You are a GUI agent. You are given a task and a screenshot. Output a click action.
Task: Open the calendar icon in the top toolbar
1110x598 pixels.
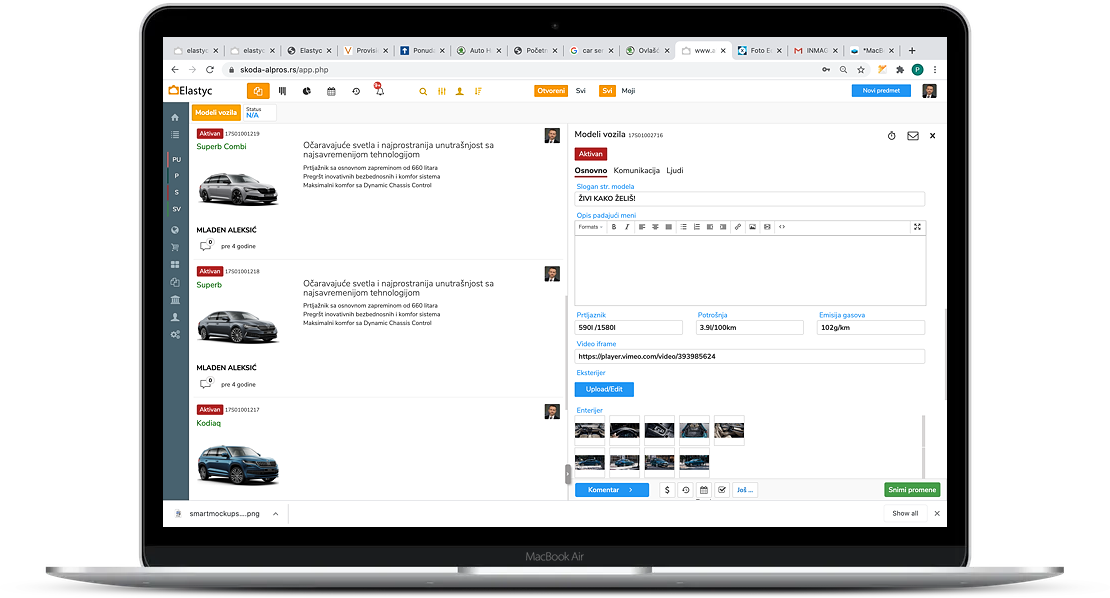pyautogui.click(x=331, y=91)
